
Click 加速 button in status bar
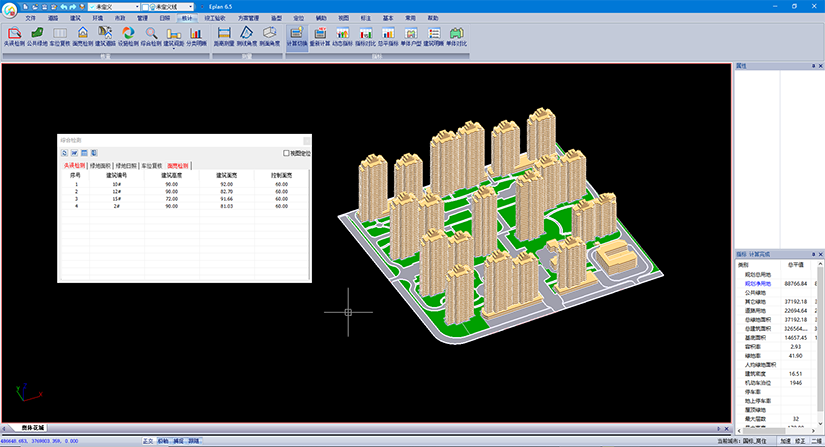click(x=786, y=440)
